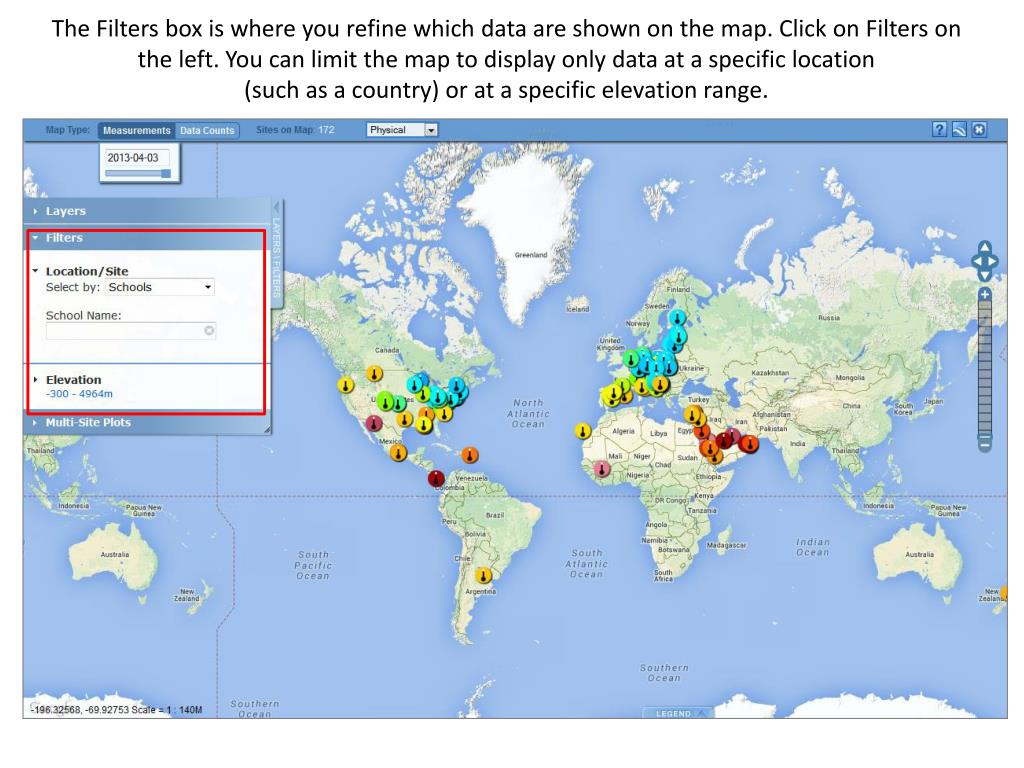Click the Greenland label on map
This screenshot has width=1024, height=768.
pyautogui.click(x=531, y=255)
